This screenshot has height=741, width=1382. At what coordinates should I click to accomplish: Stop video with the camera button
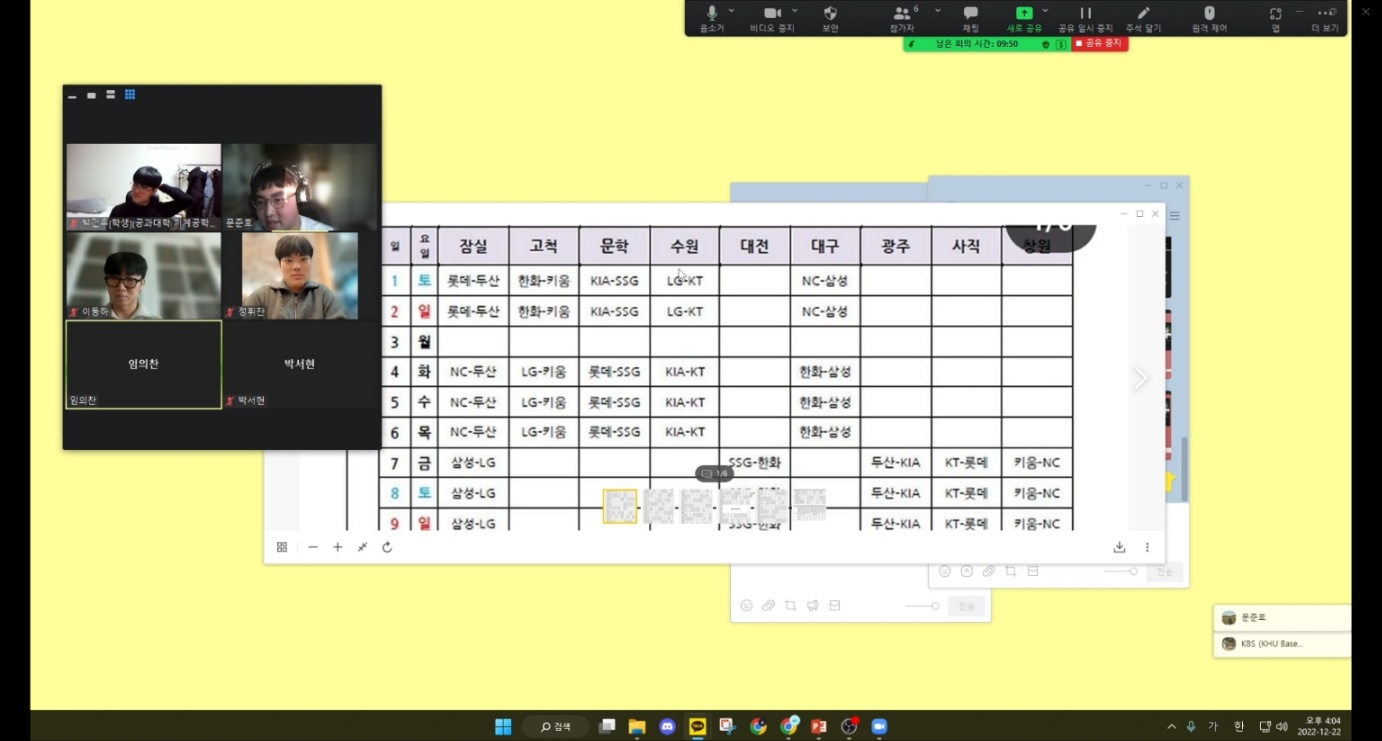tap(772, 17)
